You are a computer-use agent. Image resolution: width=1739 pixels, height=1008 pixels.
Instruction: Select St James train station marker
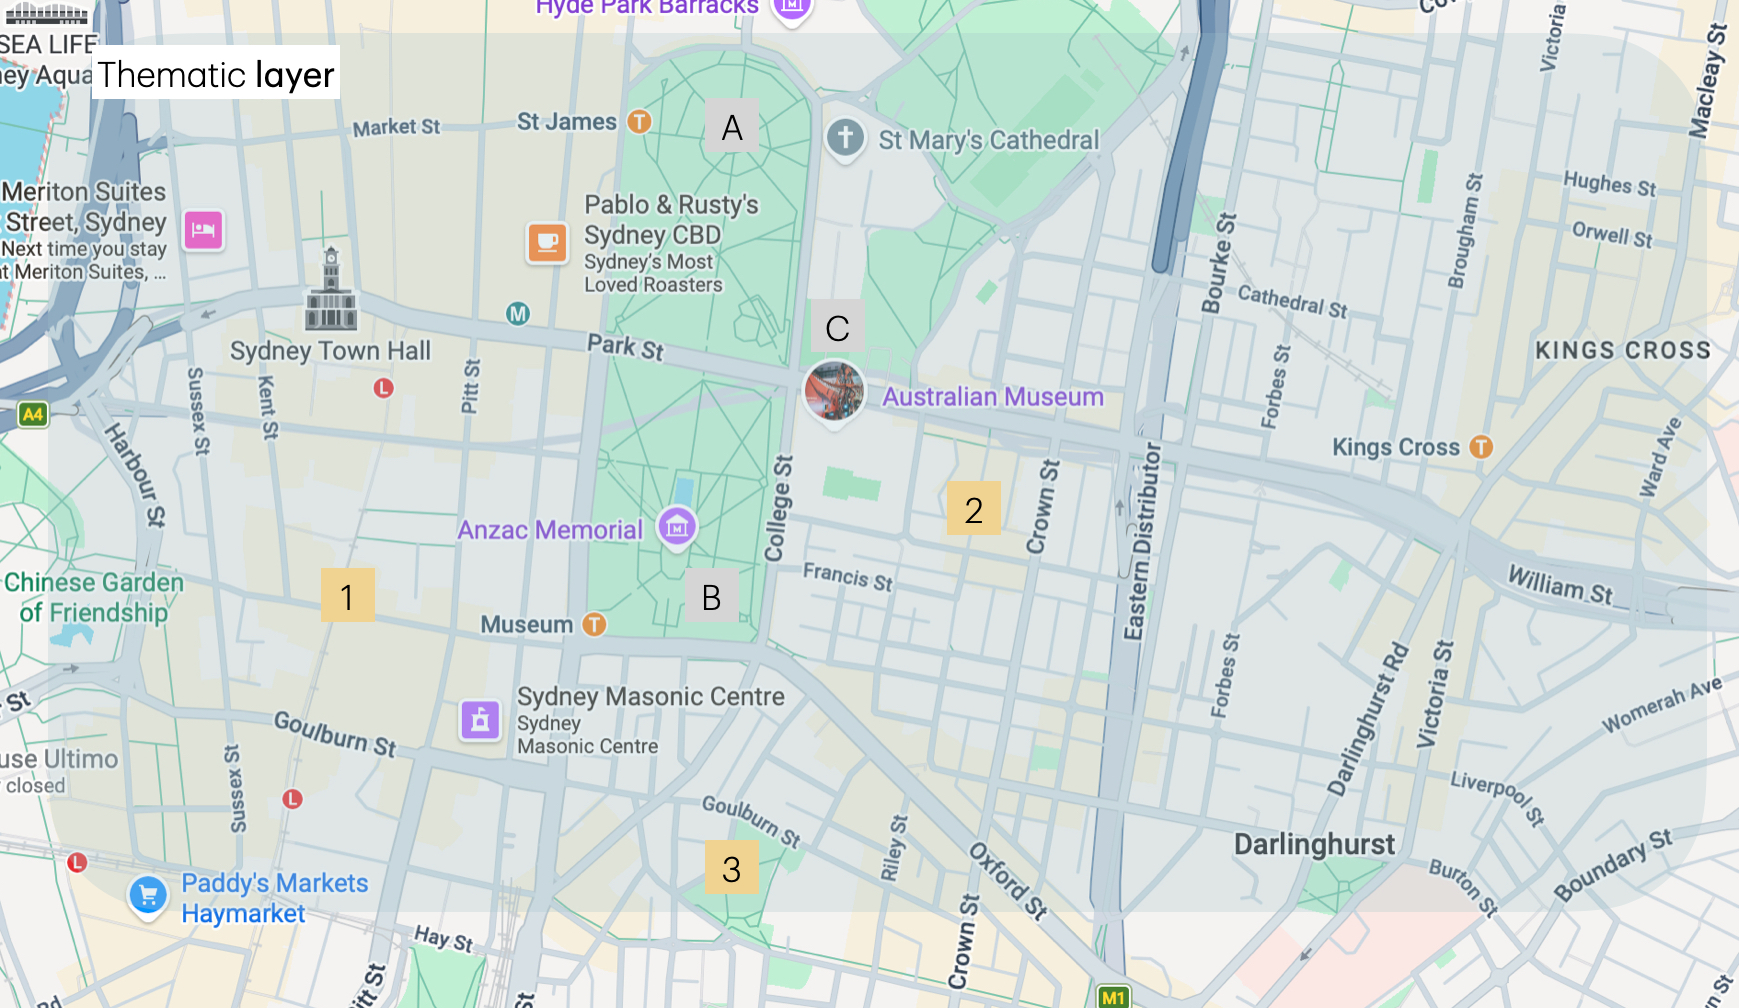(639, 121)
